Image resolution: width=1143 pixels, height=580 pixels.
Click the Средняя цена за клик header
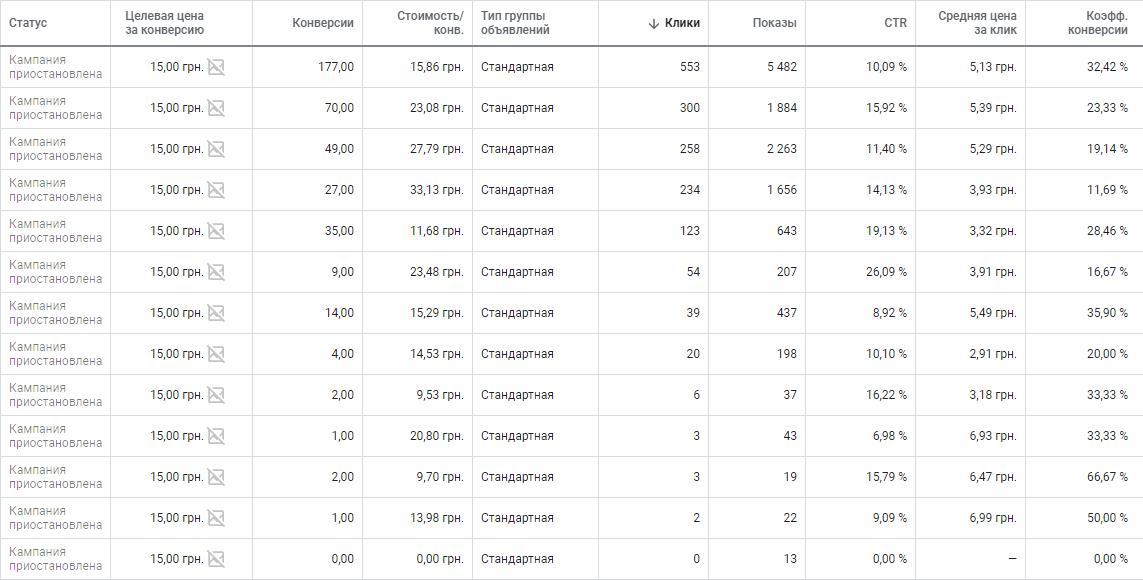coord(977,23)
